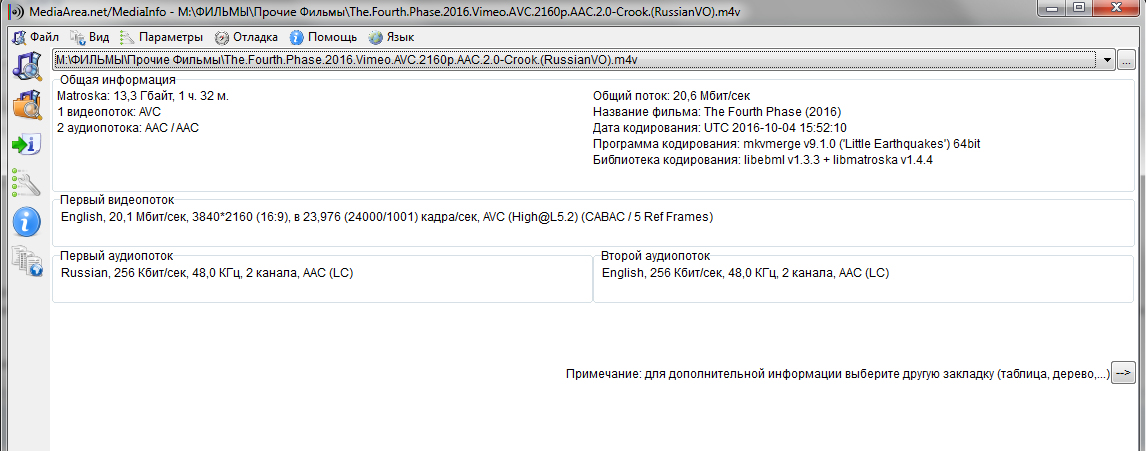The height and width of the screenshot is (451, 1146).
Task: Open the Язык language menu
Action: pos(391,37)
